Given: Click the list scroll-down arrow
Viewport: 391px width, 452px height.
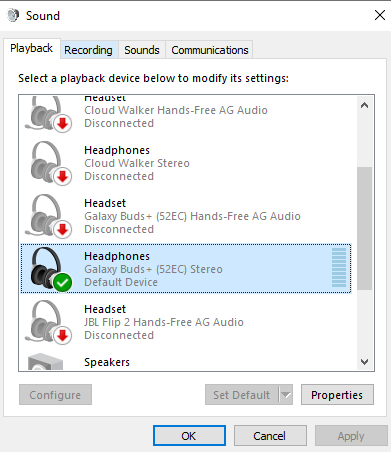Looking at the screenshot, I should (364, 362).
